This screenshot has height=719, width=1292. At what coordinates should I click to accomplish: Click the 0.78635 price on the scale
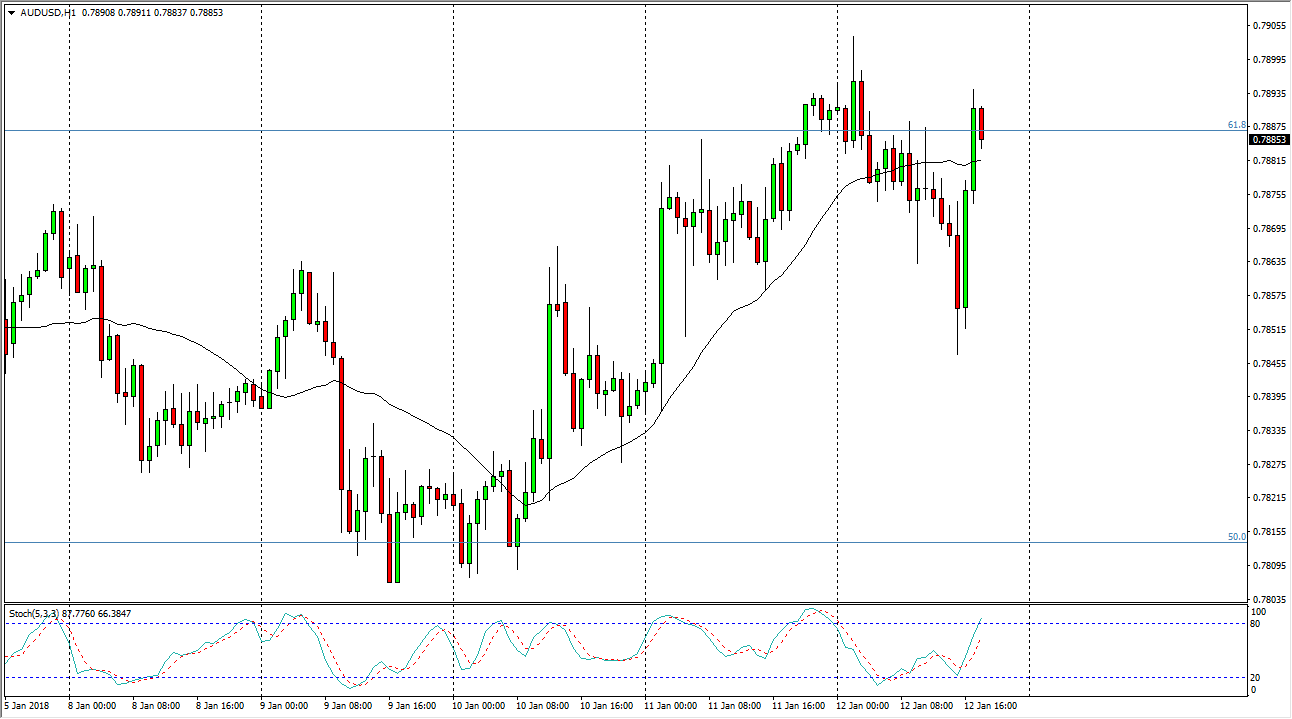[x=1267, y=262]
